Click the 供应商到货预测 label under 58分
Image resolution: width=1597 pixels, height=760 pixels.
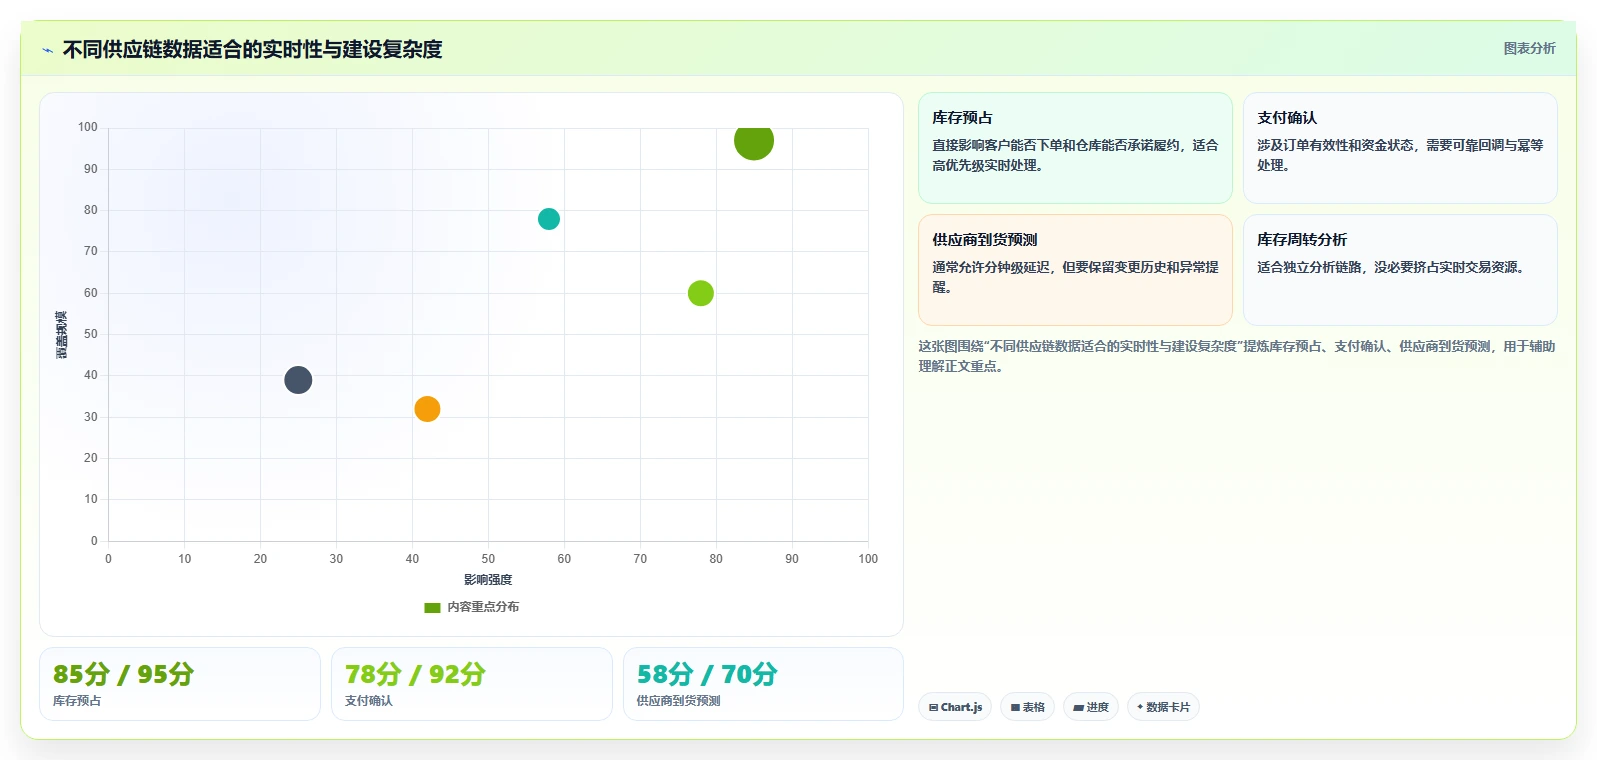679,701
